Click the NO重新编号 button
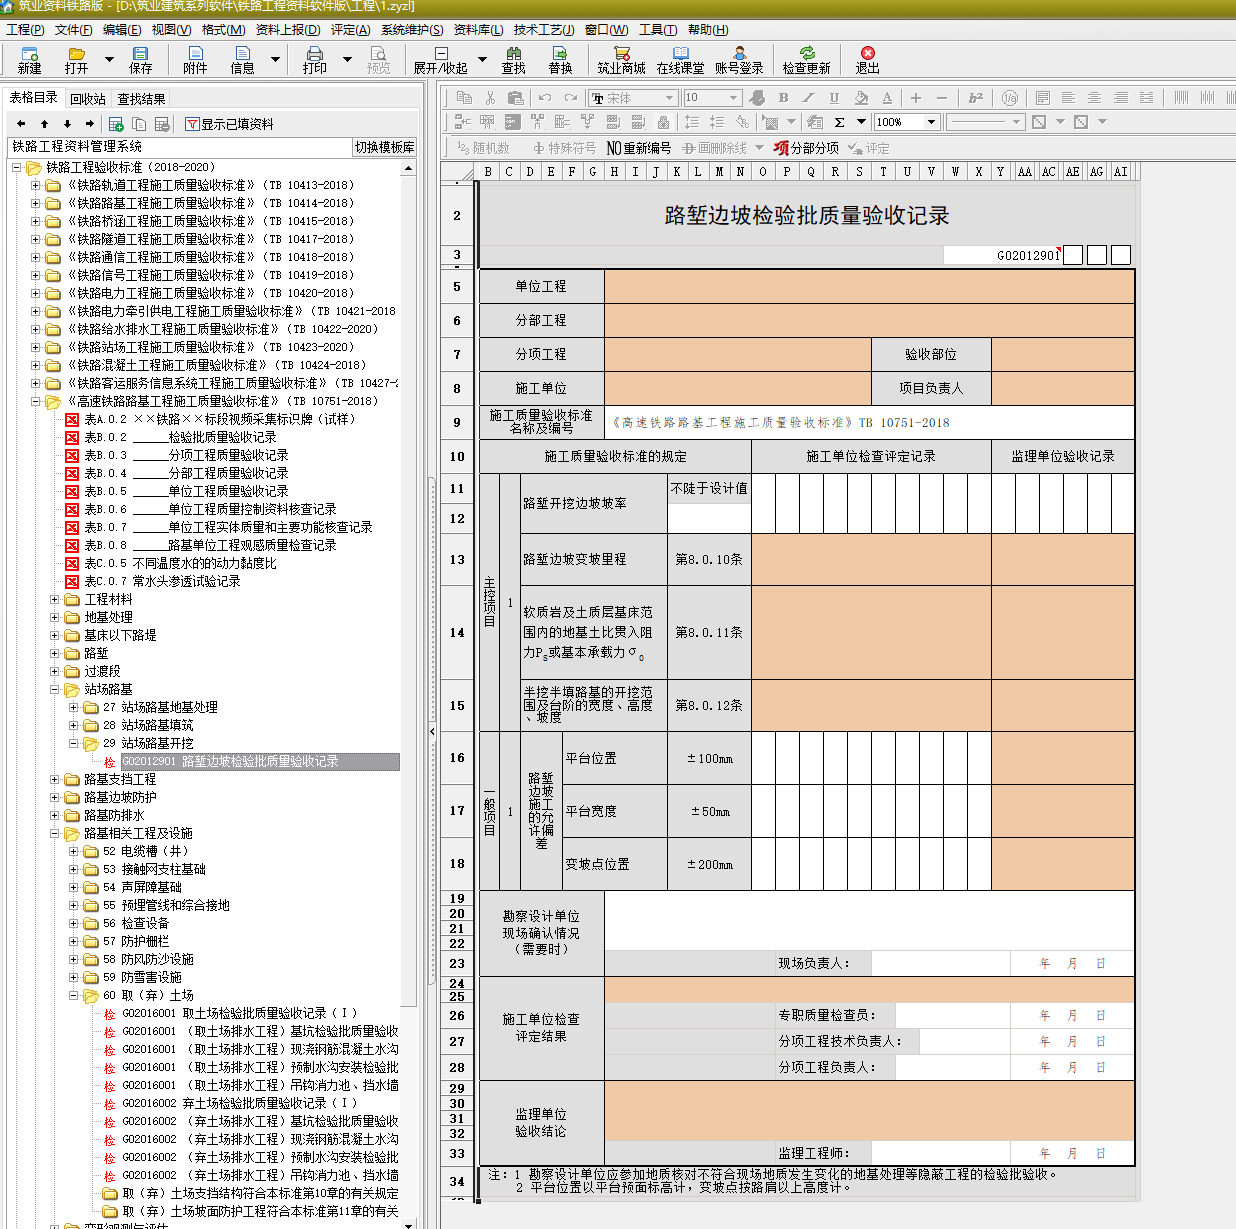This screenshot has width=1236, height=1229. pyautogui.click(x=639, y=148)
